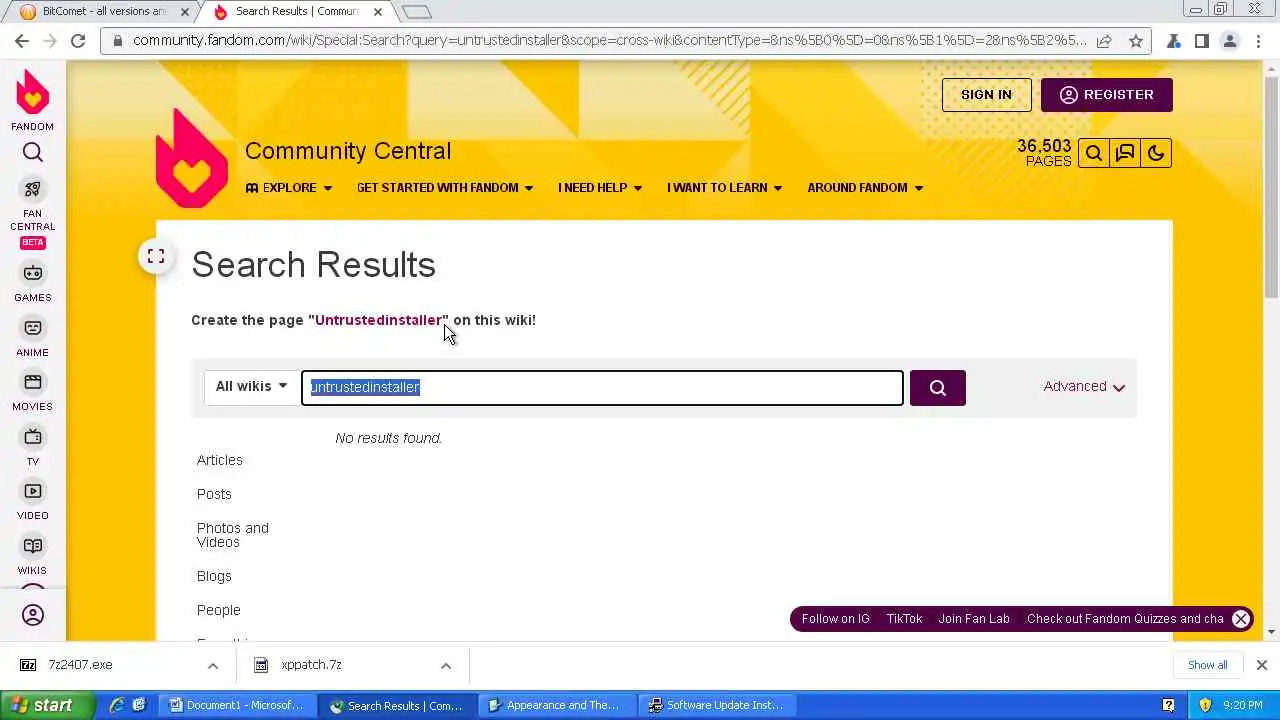Dismiss the bottom promo banner
1280x720 pixels.
point(1241,619)
